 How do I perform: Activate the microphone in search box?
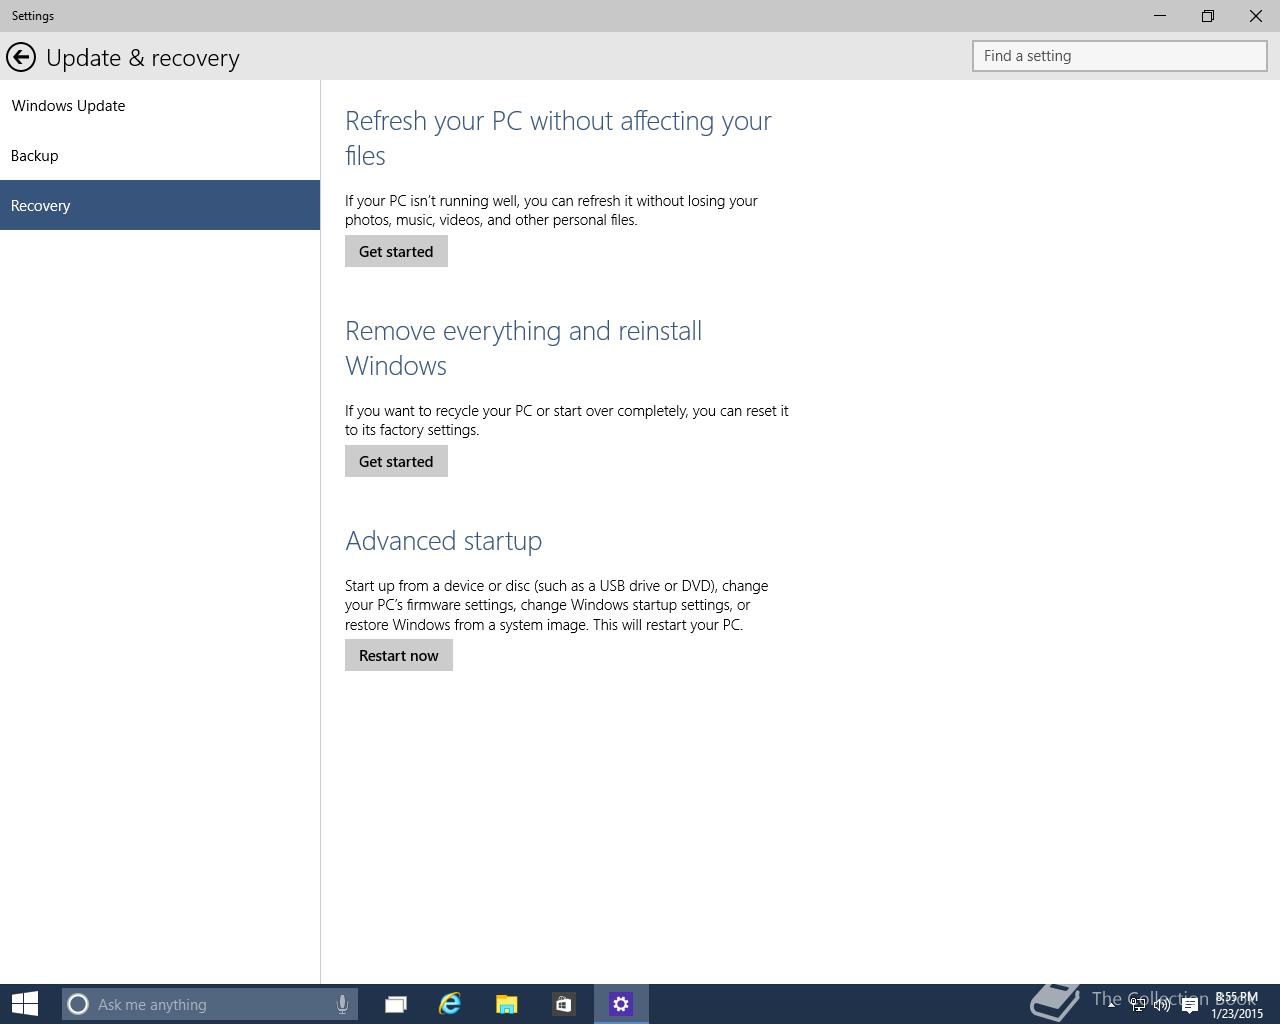pyautogui.click(x=342, y=1004)
